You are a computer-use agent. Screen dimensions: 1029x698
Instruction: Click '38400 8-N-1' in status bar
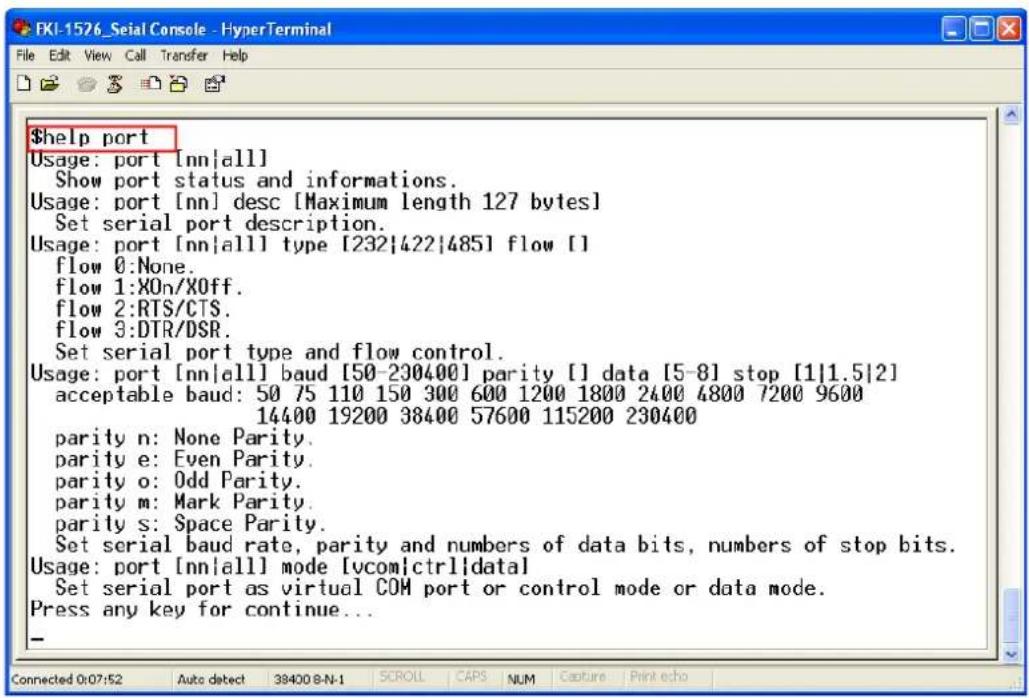[309, 679]
